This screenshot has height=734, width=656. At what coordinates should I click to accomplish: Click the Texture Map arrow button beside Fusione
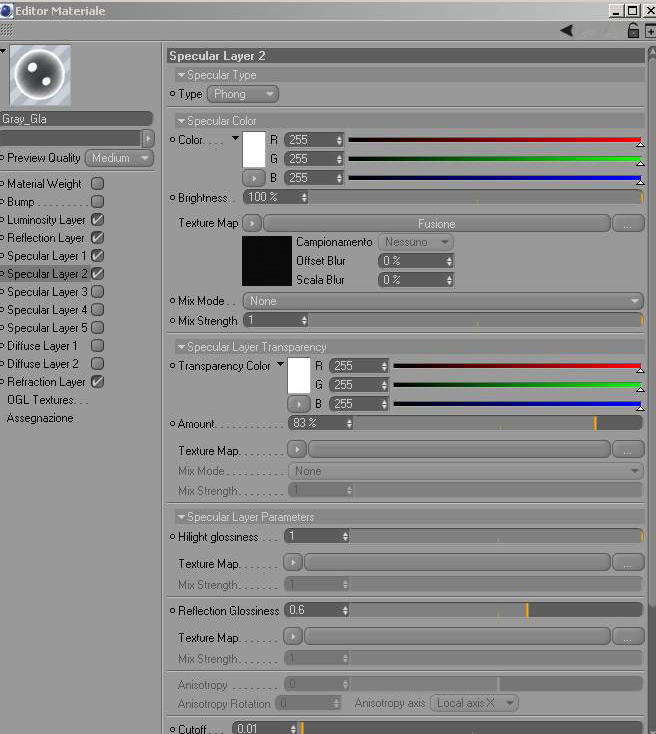(x=252, y=223)
